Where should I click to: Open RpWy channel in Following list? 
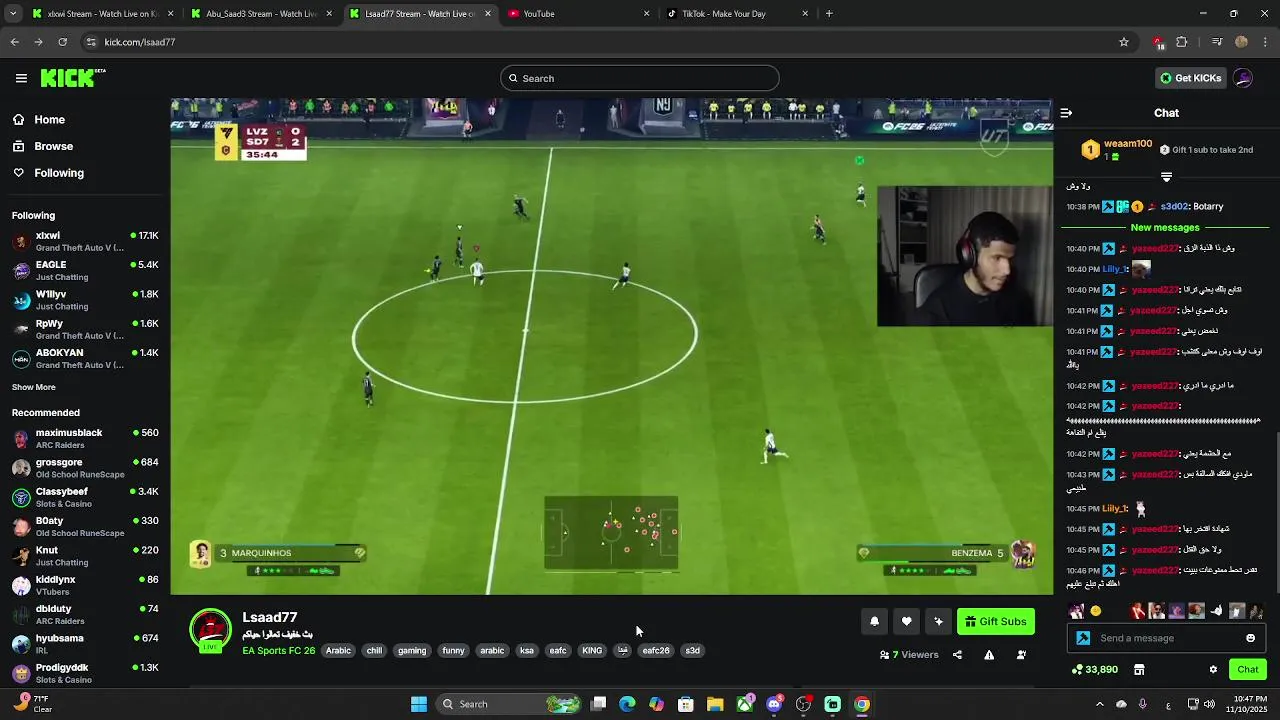pos(85,329)
